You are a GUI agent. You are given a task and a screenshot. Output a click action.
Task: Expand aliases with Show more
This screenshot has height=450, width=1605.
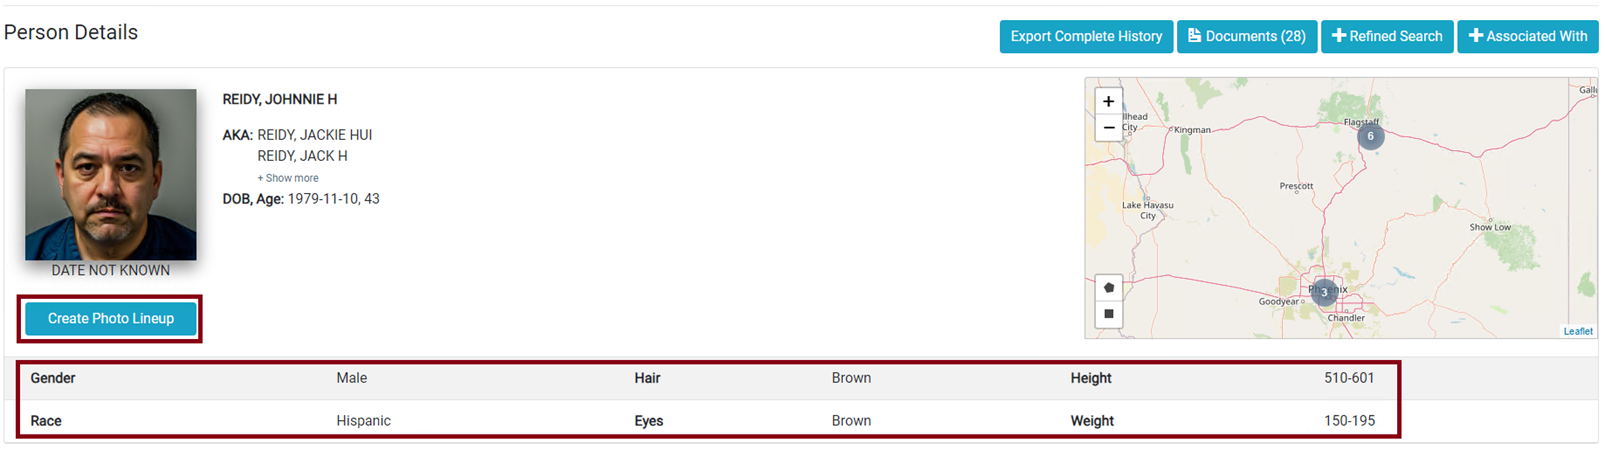[288, 178]
